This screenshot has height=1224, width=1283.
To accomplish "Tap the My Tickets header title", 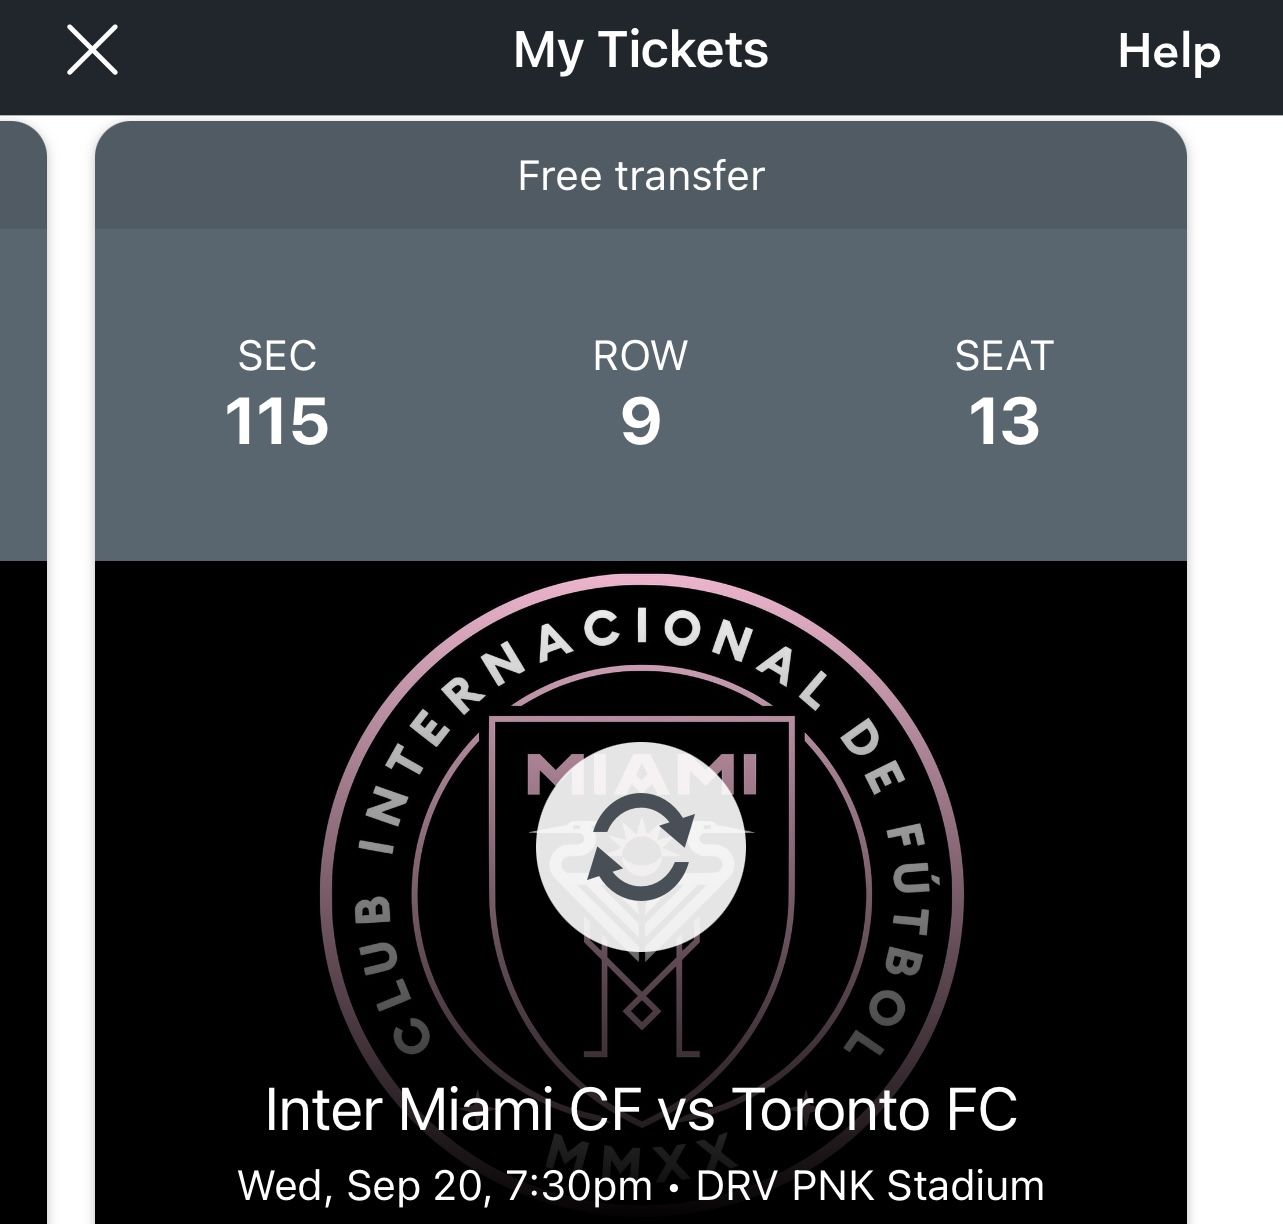I will [x=640, y=50].
